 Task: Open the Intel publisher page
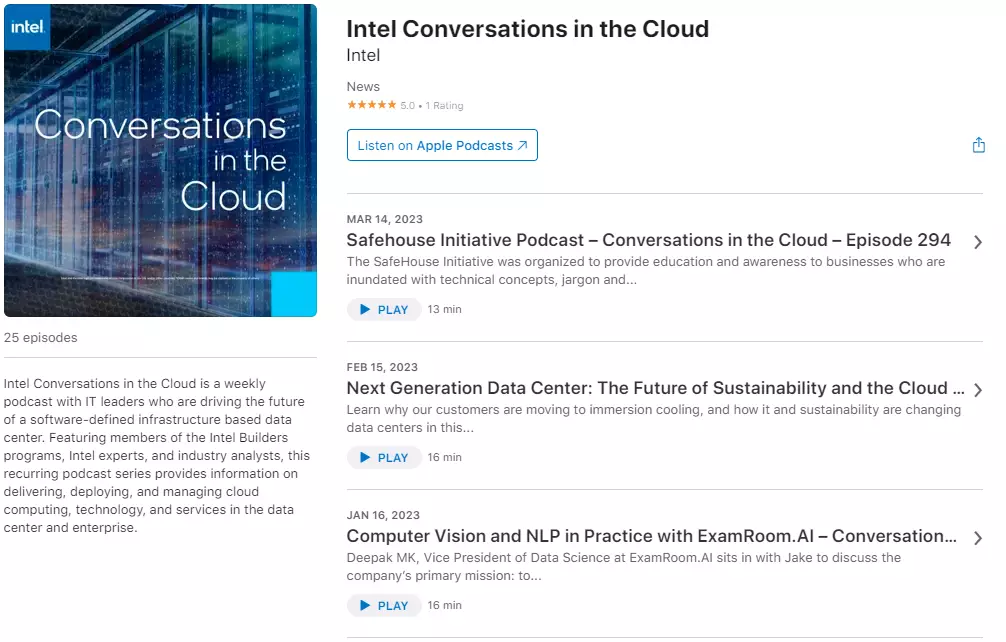coord(363,55)
